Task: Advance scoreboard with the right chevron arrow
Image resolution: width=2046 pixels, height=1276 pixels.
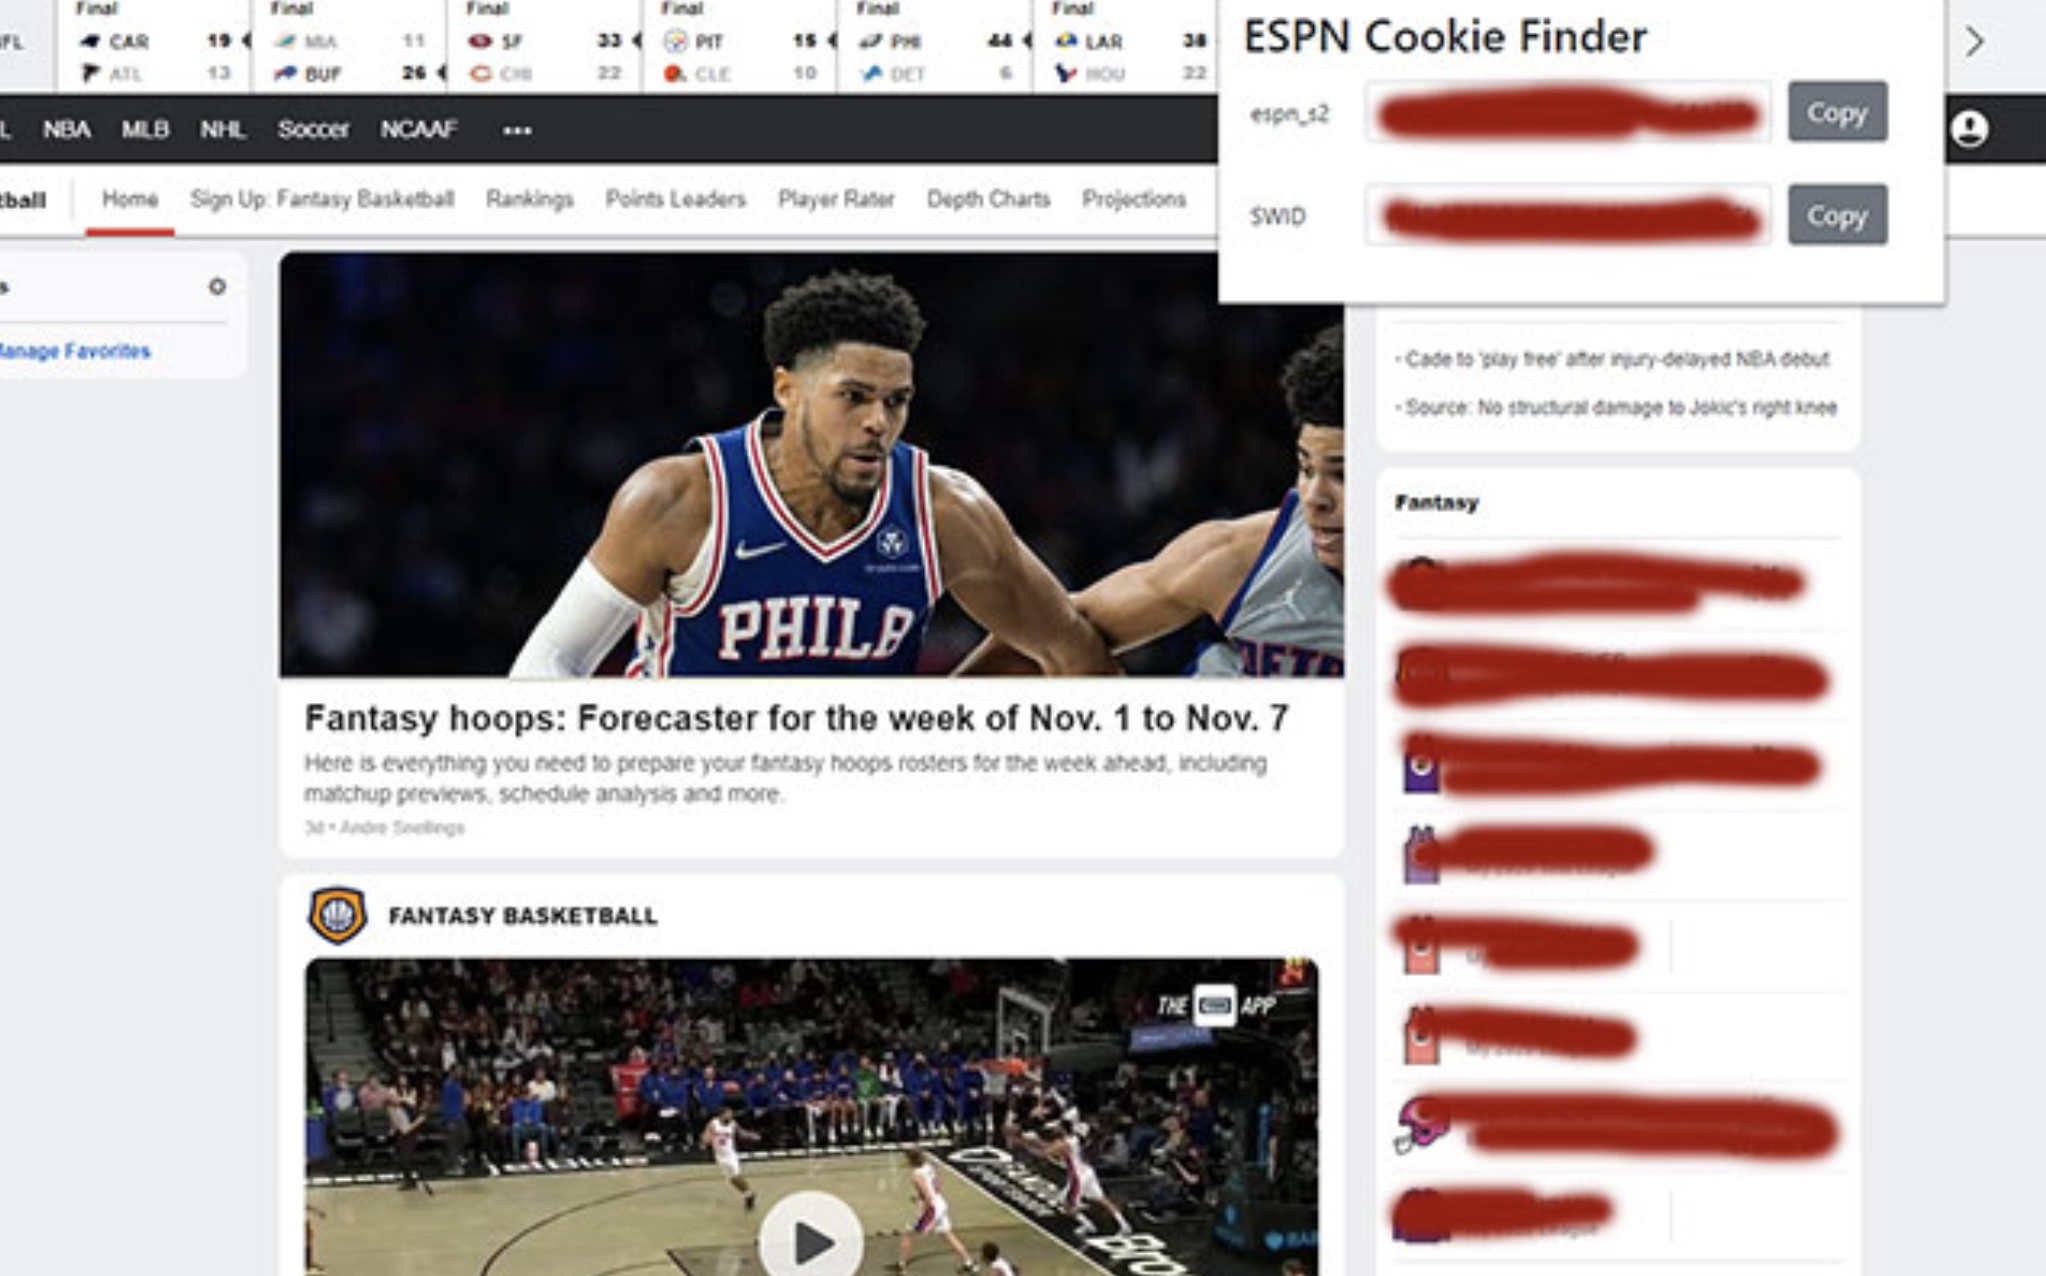Action: [1974, 41]
